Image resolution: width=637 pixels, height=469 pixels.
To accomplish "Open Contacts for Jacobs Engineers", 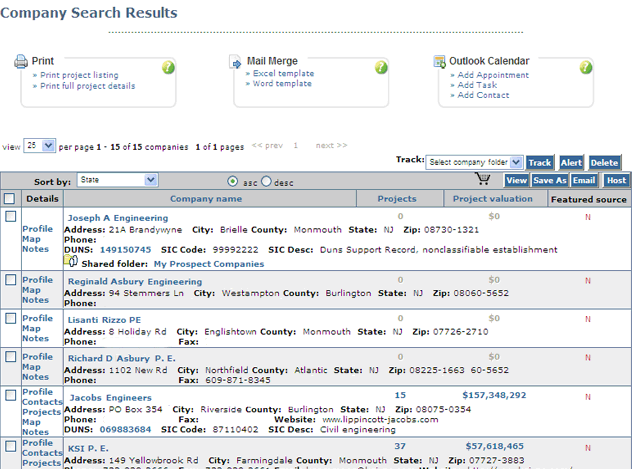I will click(42, 402).
